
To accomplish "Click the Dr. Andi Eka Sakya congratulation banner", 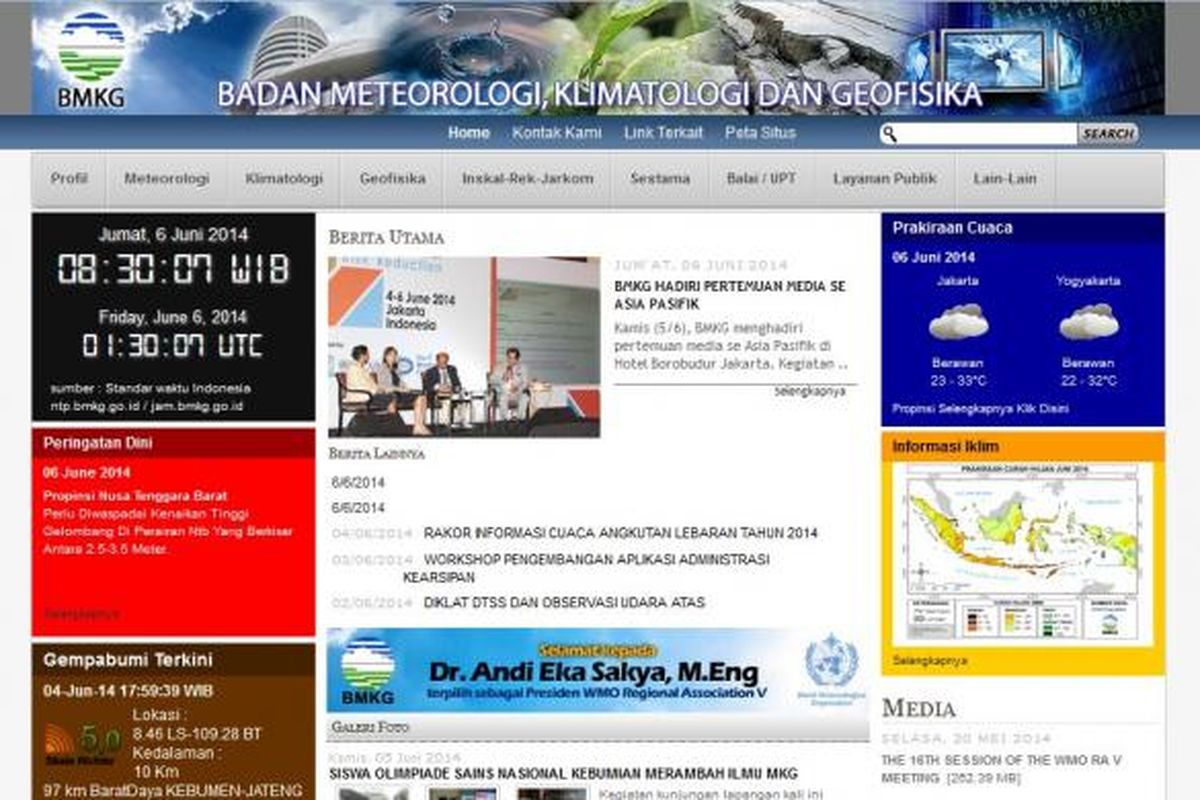I will point(598,670).
